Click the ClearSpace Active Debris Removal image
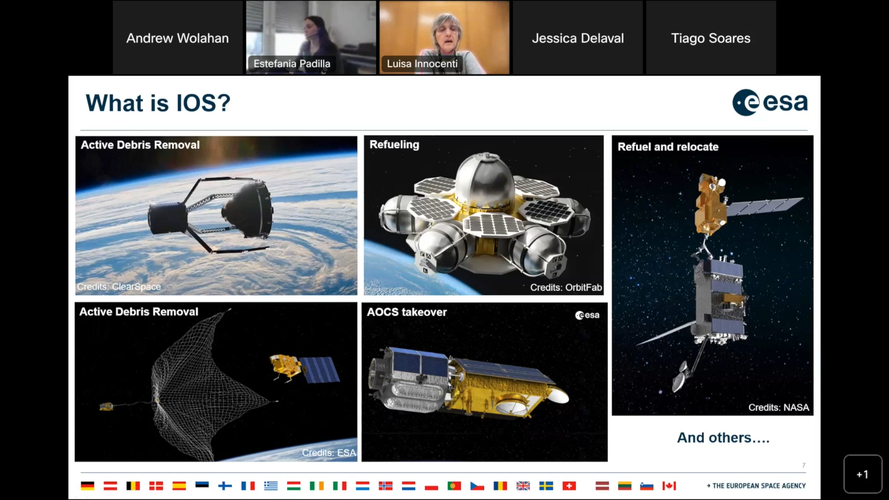The image size is (889, 500). coord(216,215)
